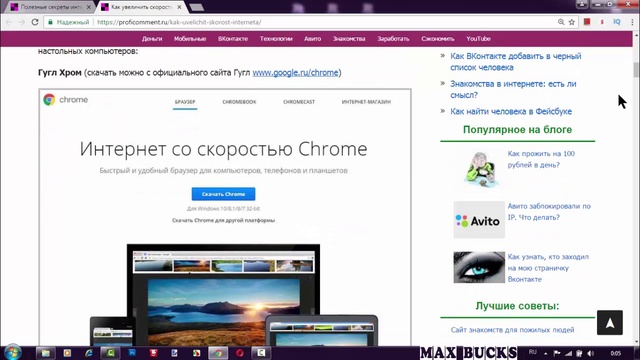Screen dimensions: 640x360
Task: Click the Avito logo thumbnail
Action: coord(479,220)
